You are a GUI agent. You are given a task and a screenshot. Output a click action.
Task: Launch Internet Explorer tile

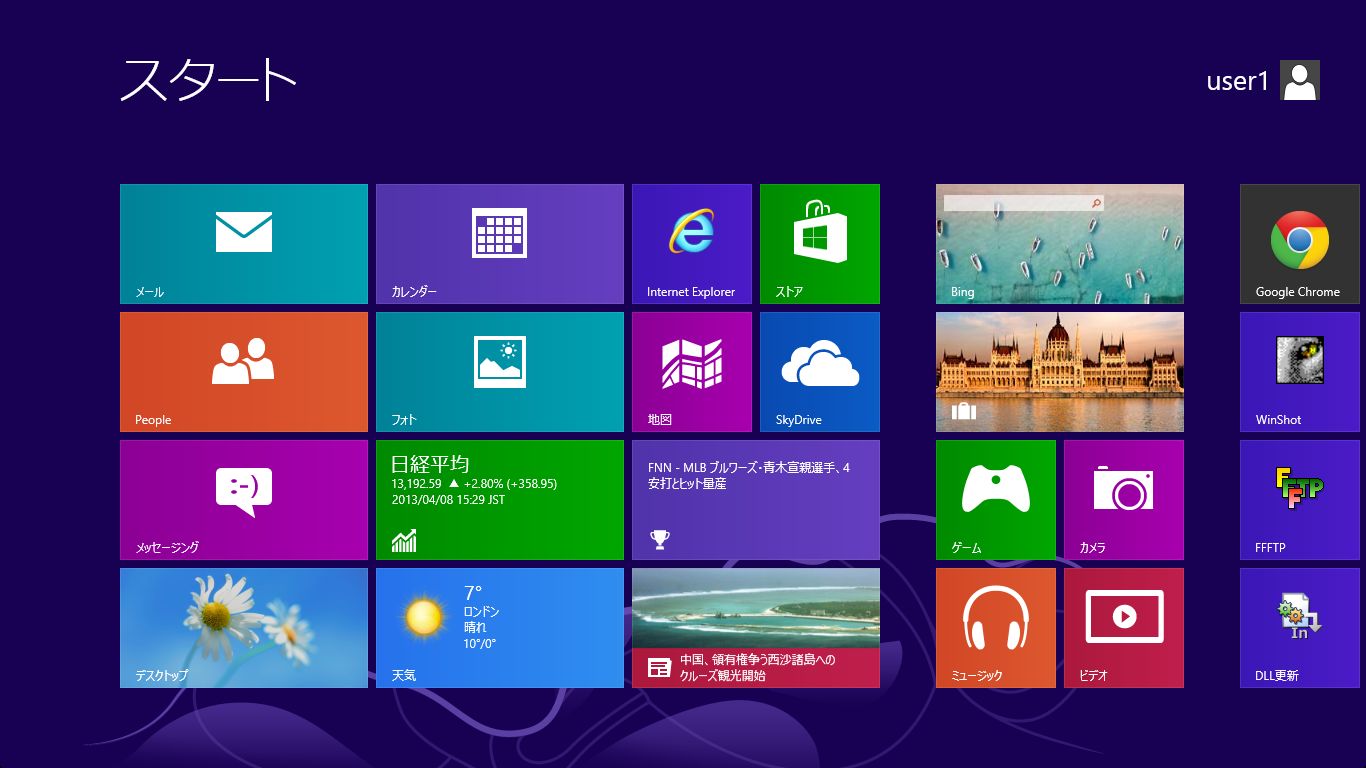tap(692, 244)
